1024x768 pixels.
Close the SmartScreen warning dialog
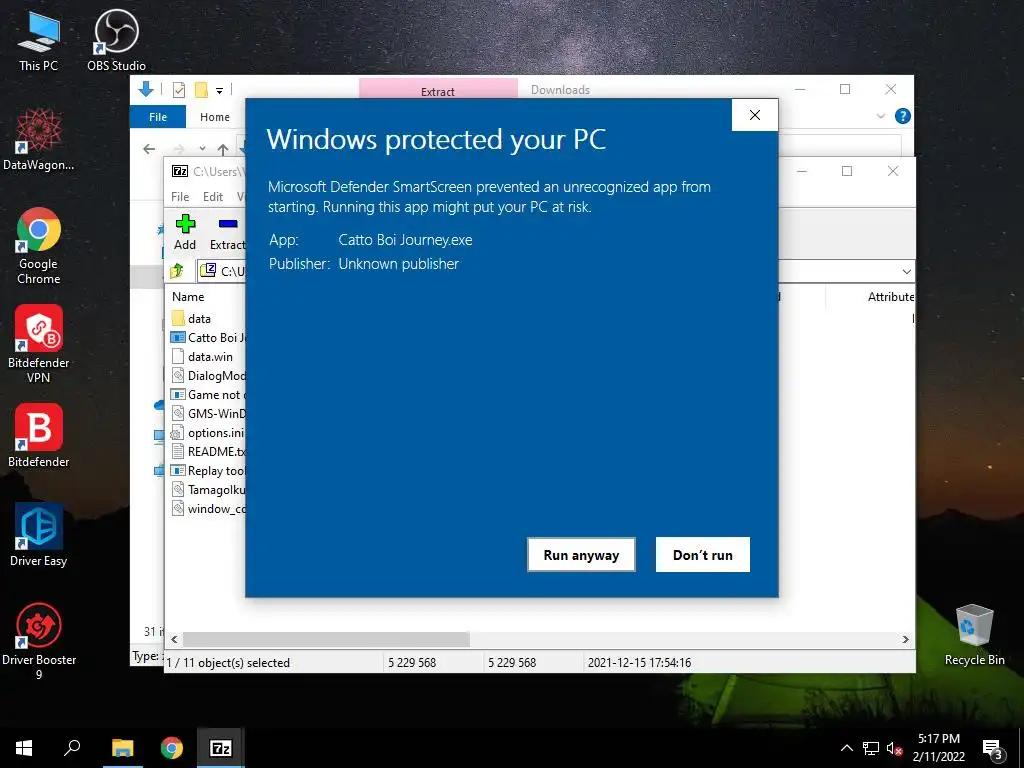coord(755,115)
